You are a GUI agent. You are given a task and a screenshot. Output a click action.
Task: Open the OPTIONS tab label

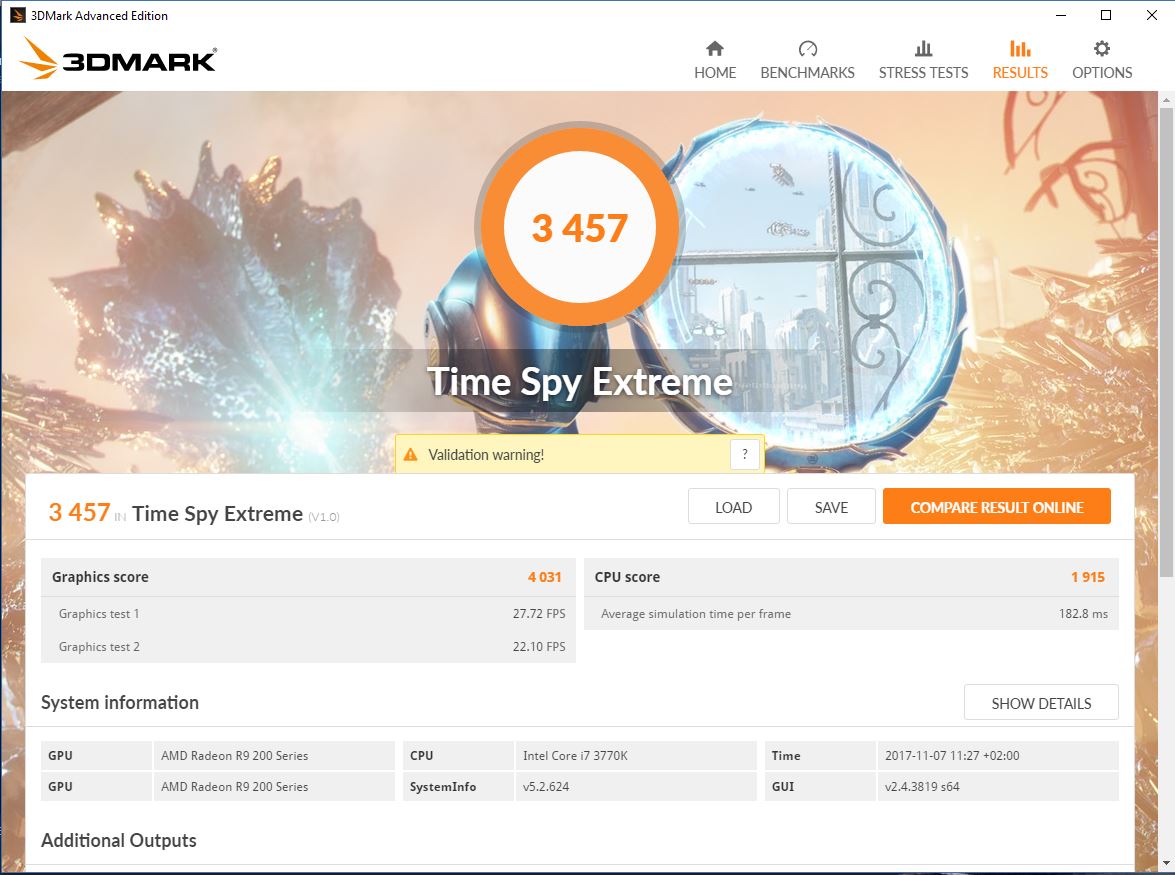[1102, 73]
